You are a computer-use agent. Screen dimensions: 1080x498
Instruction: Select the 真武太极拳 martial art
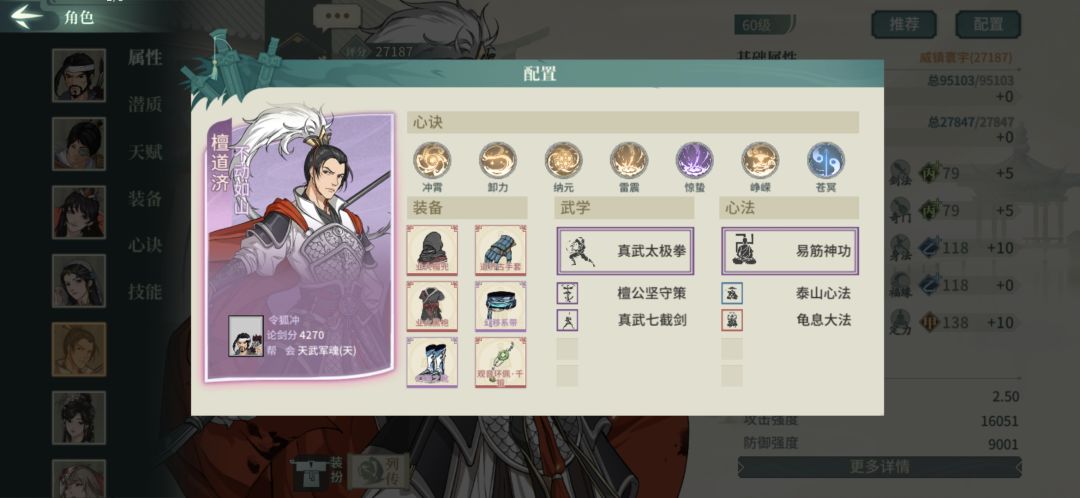pos(625,251)
